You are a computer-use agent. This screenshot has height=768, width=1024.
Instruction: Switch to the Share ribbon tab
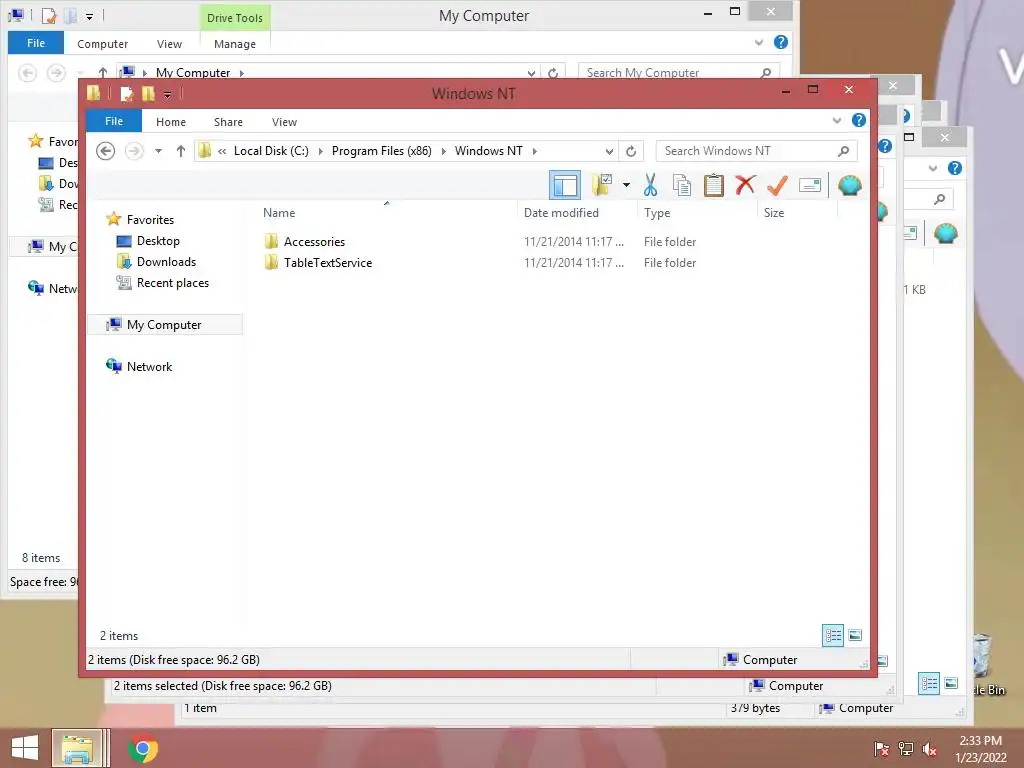click(x=228, y=122)
